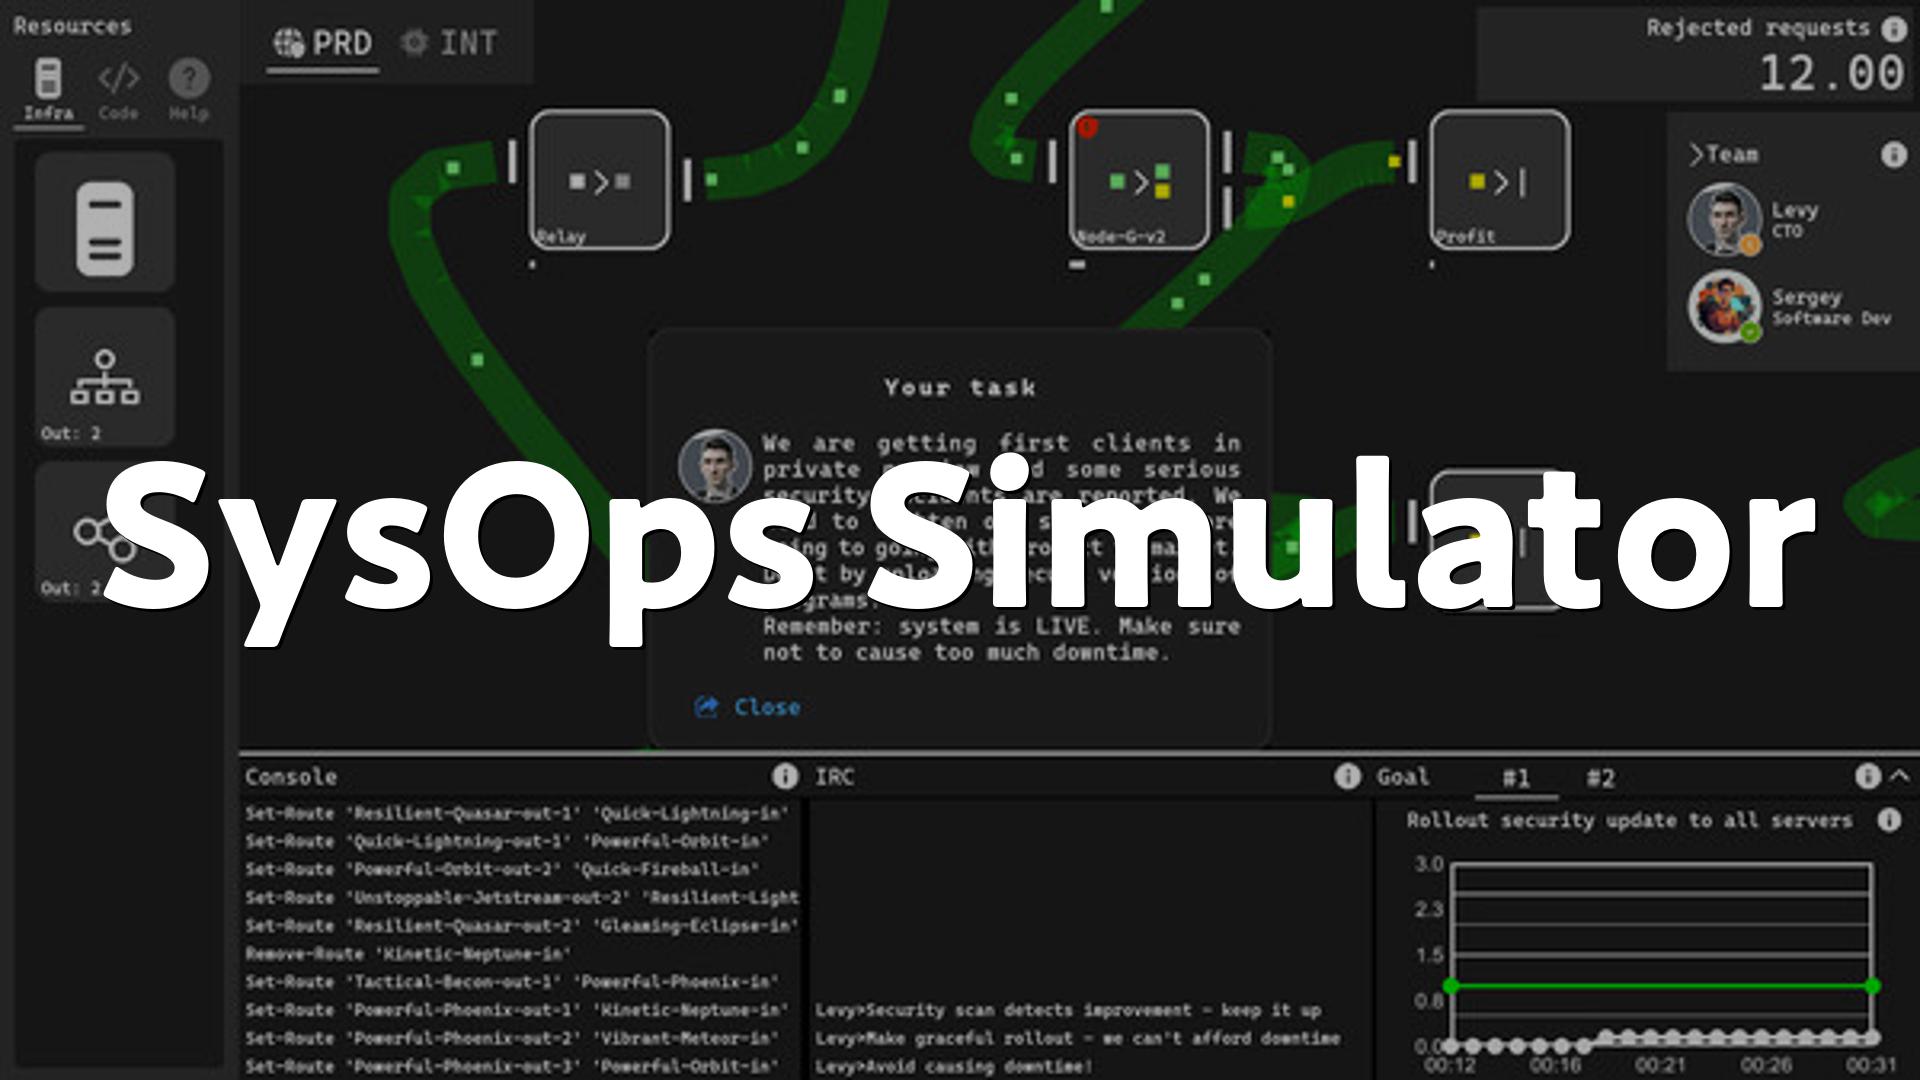Click the Console info icon
This screenshot has width=1920, height=1080.
pos(785,776)
